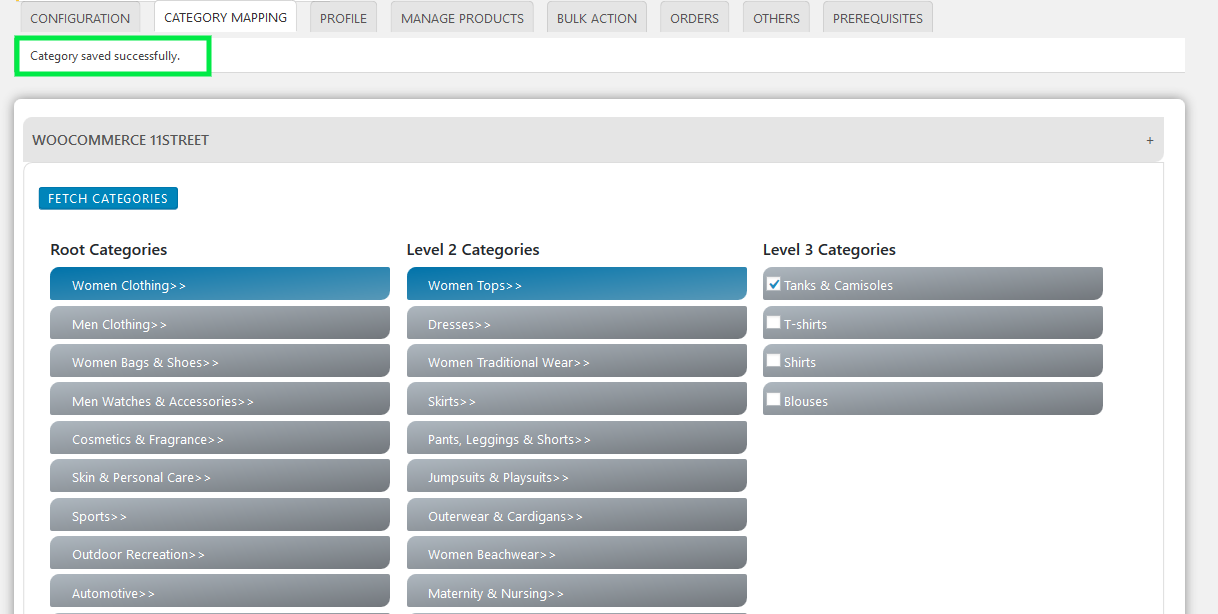Select the Women Tops level 2 category
This screenshot has width=1218, height=614.
pyautogui.click(x=577, y=284)
